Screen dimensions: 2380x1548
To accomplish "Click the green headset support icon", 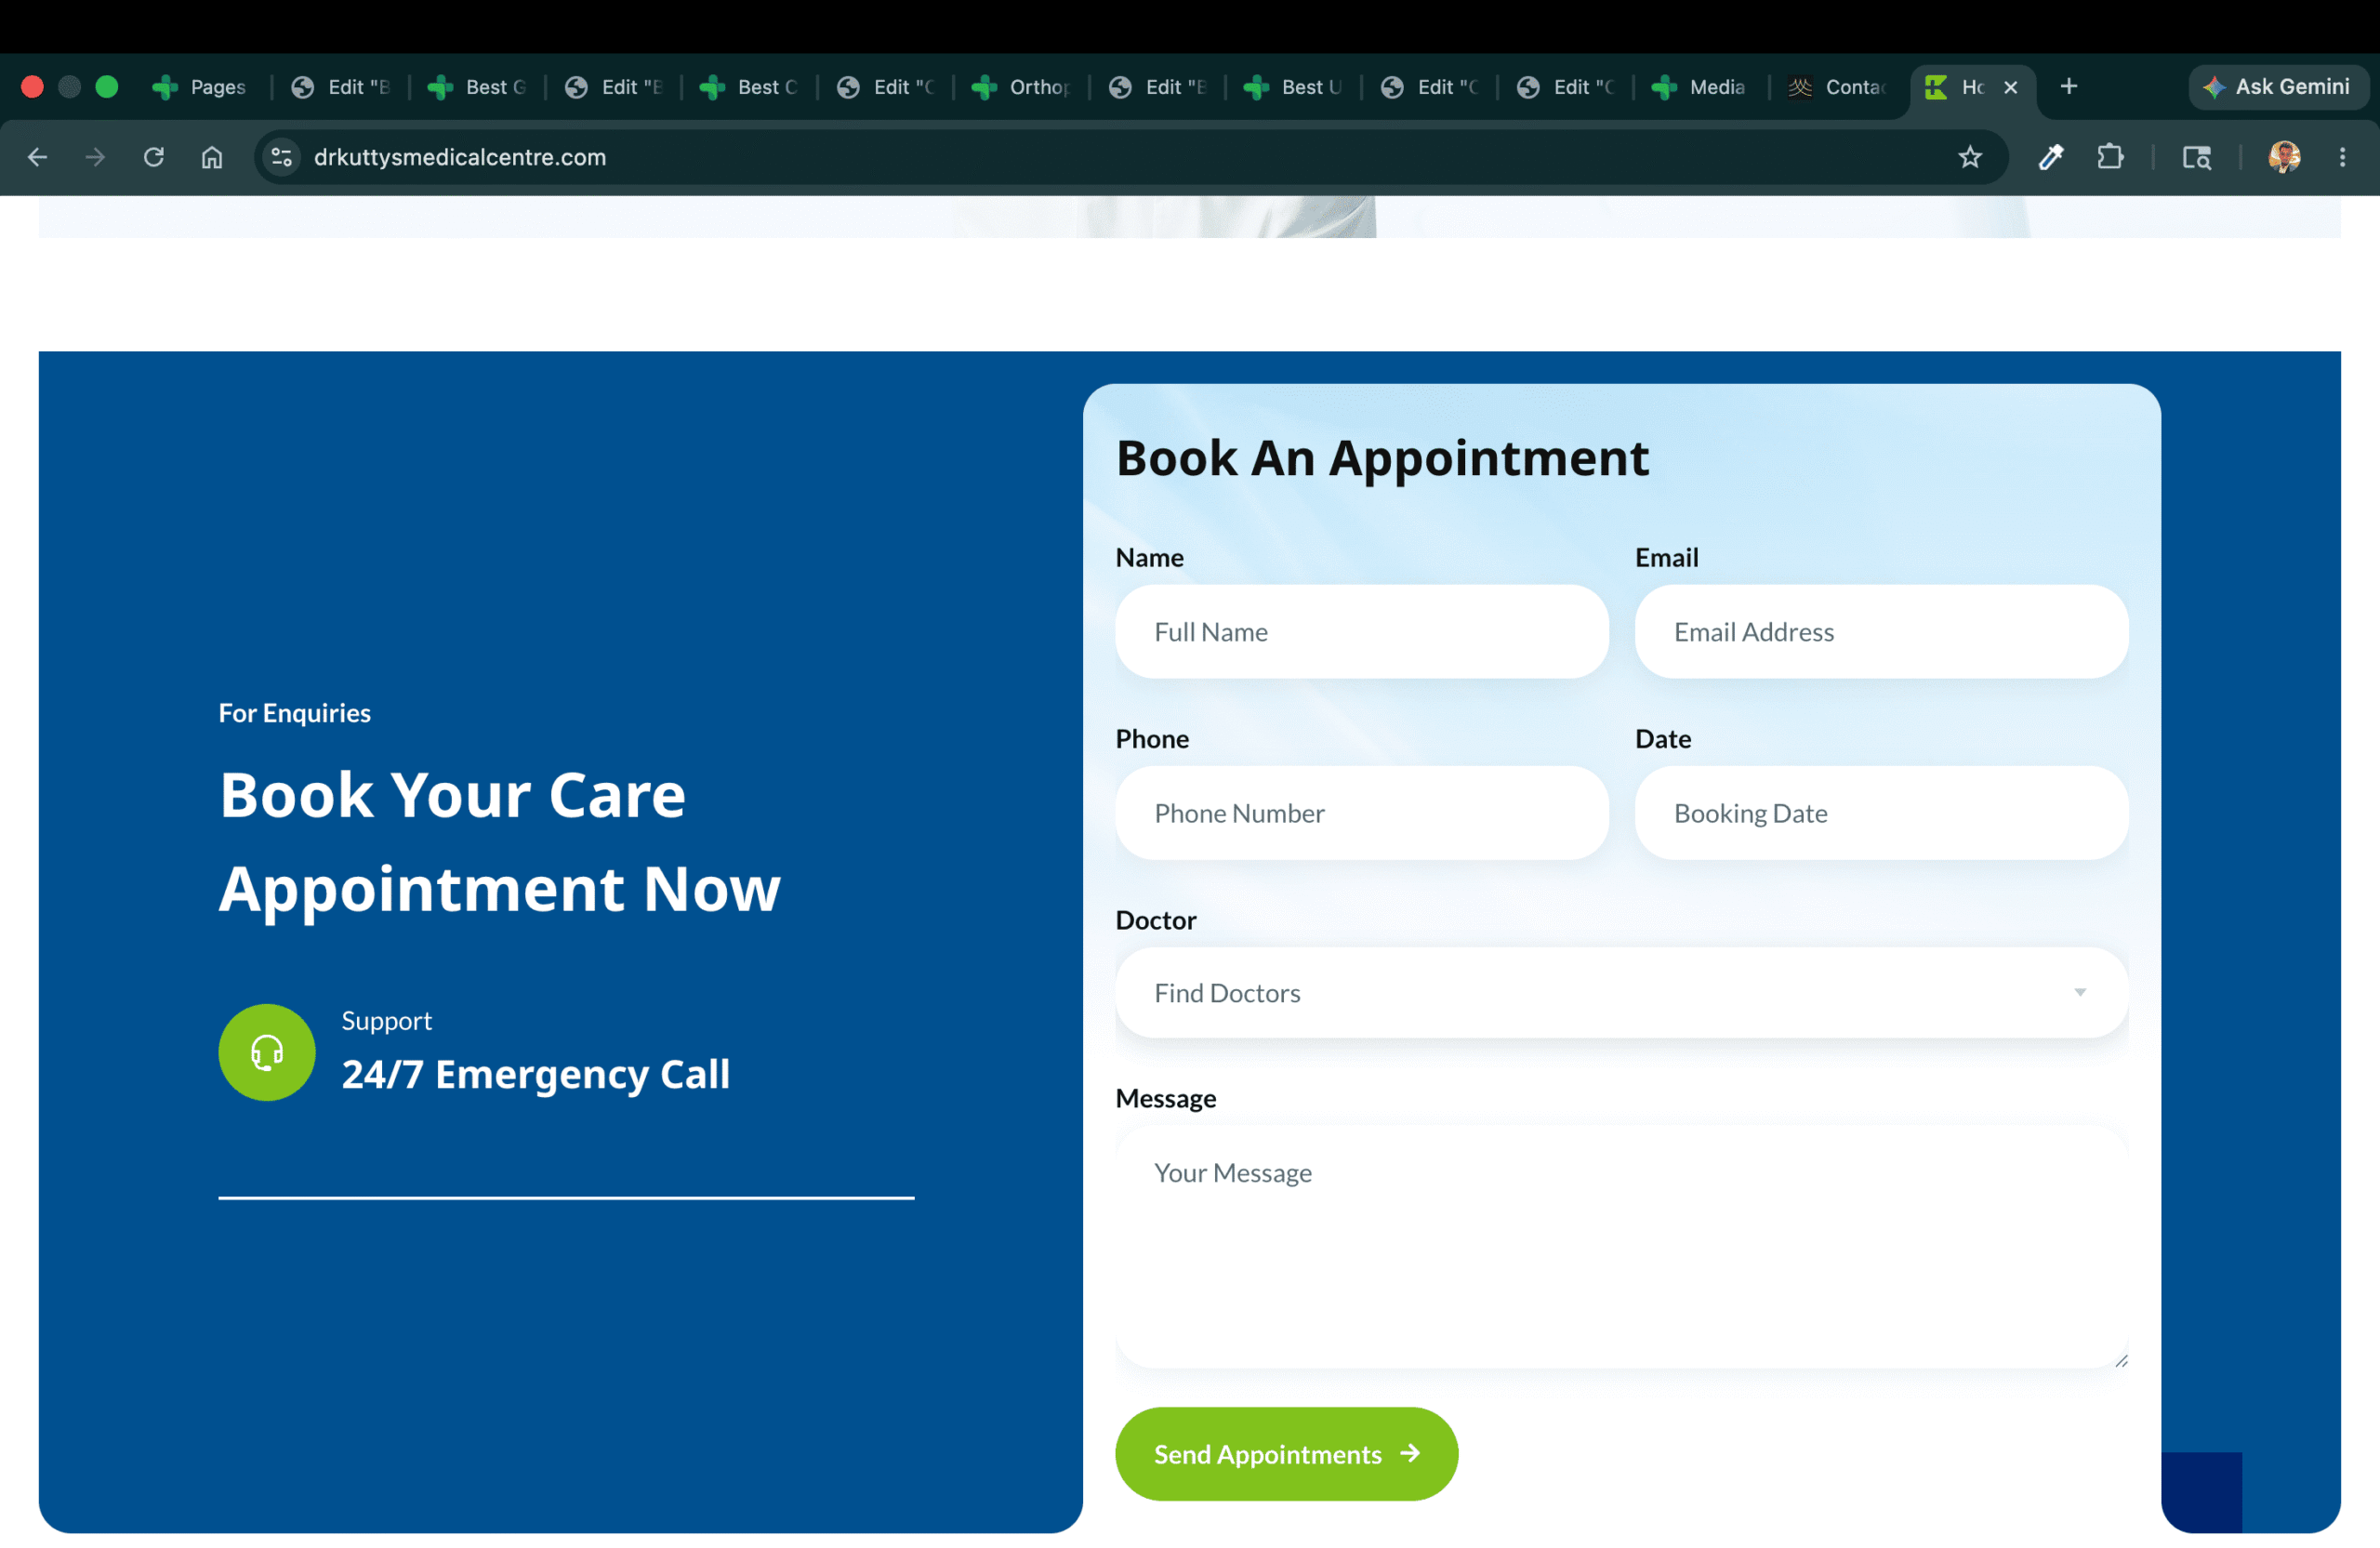I will pos(267,1052).
